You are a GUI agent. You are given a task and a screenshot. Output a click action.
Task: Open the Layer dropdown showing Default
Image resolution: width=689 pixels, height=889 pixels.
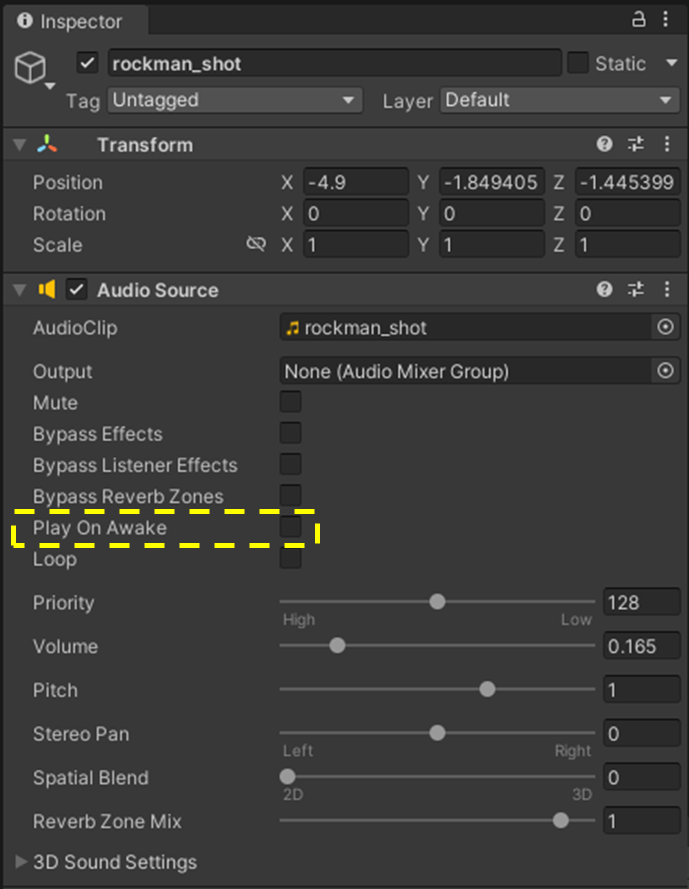pyautogui.click(x=560, y=100)
